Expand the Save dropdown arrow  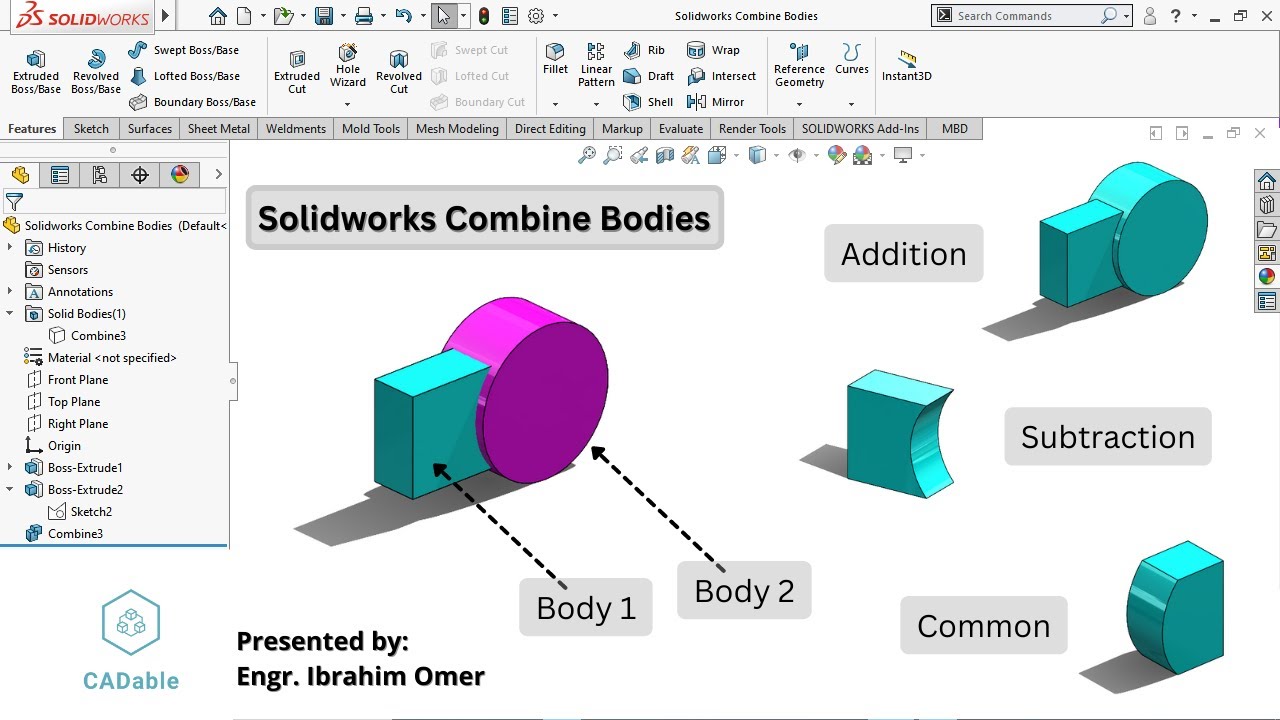341,16
